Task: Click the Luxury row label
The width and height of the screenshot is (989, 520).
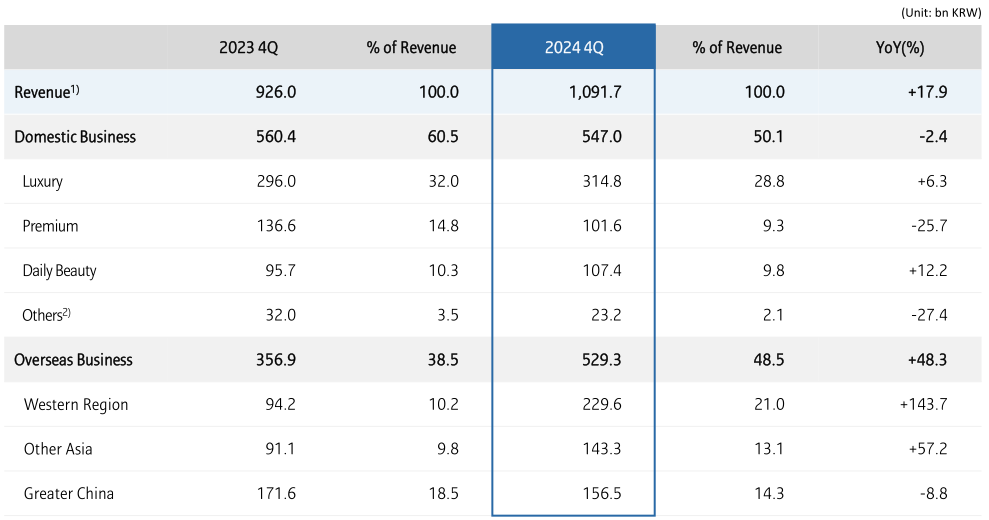Action: pos(42,182)
